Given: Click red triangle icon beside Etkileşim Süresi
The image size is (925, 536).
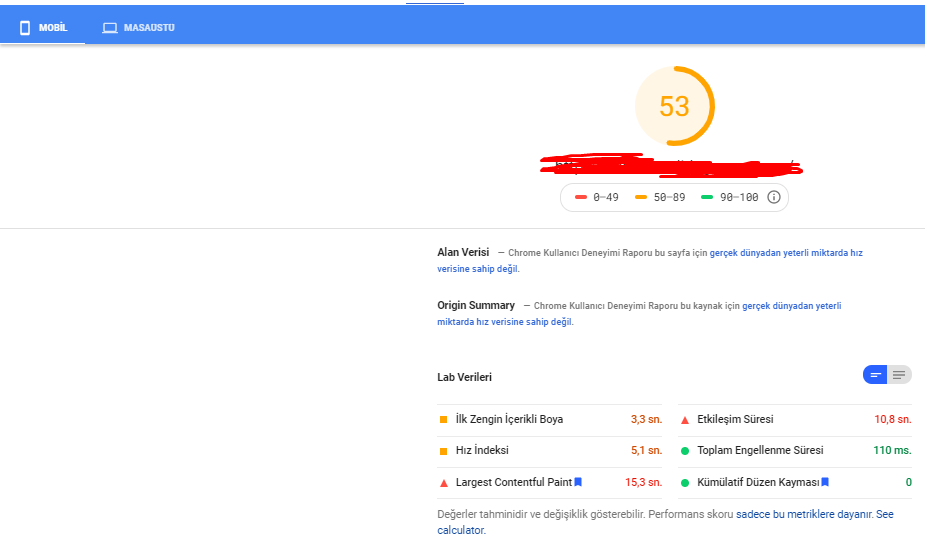Looking at the screenshot, I should pos(685,420).
